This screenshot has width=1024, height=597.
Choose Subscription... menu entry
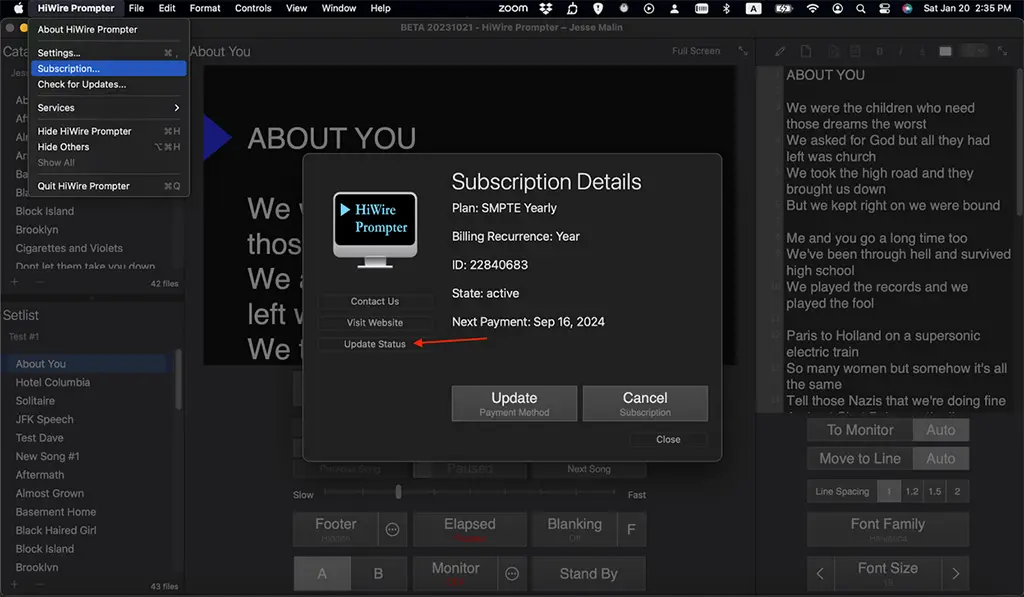pyautogui.click(x=110, y=69)
